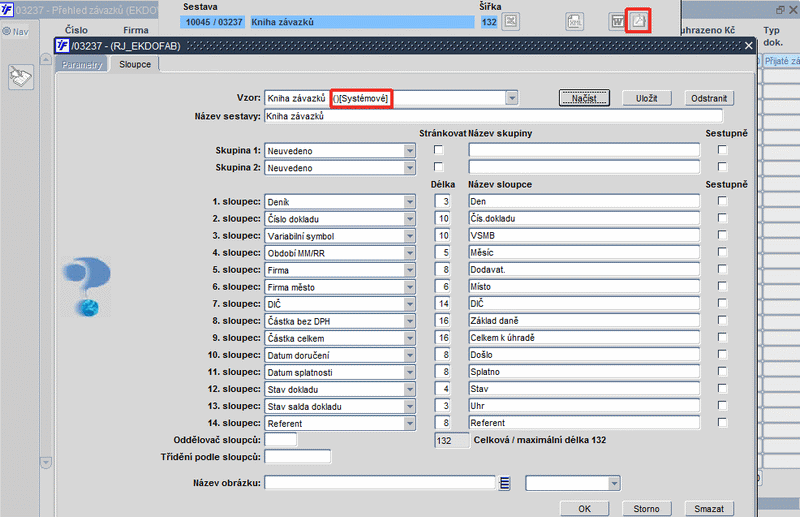The width and height of the screenshot is (800, 517).
Task: Click the down arrow of left scrollbar
Action: point(45,462)
